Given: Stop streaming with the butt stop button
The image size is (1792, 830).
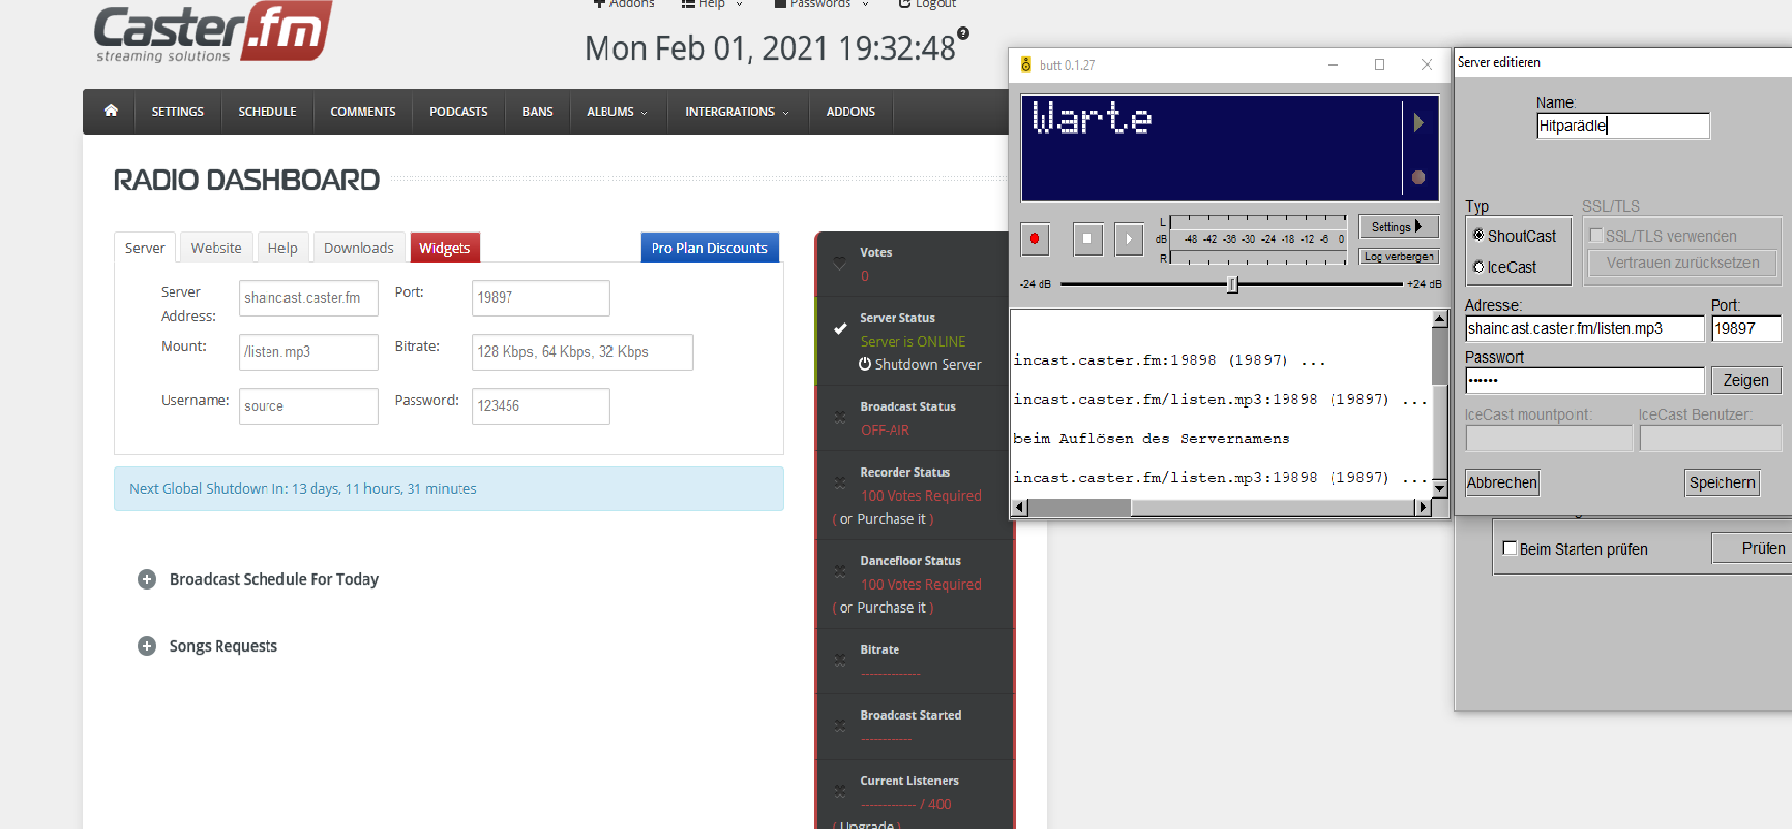Looking at the screenshot, I should pos(1087,239).
